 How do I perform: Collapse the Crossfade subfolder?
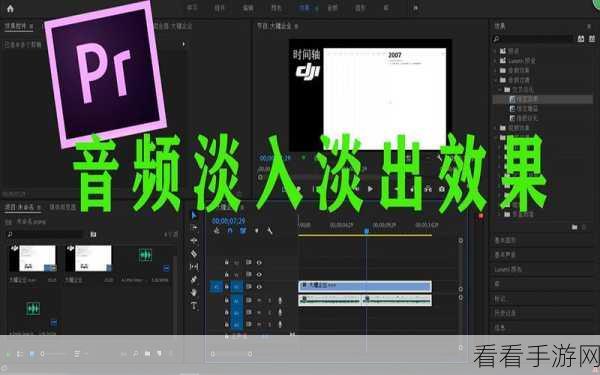click(501, 90)
